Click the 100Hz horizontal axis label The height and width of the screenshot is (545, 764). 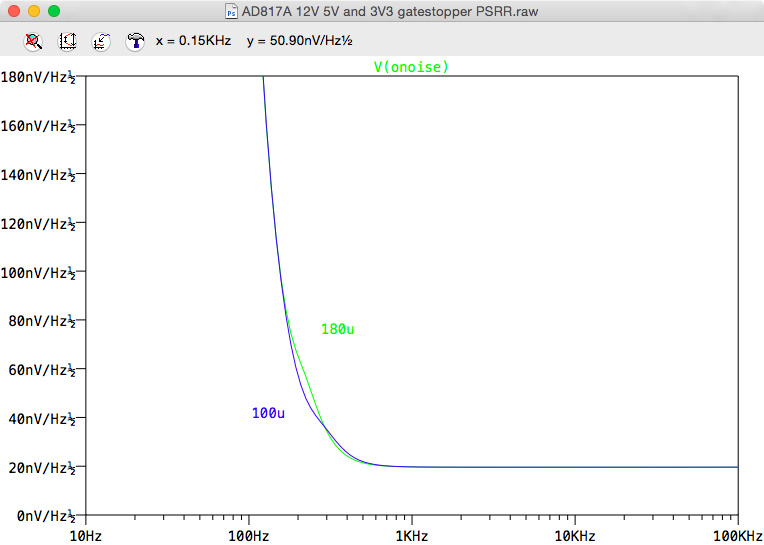tap(248, 537)
